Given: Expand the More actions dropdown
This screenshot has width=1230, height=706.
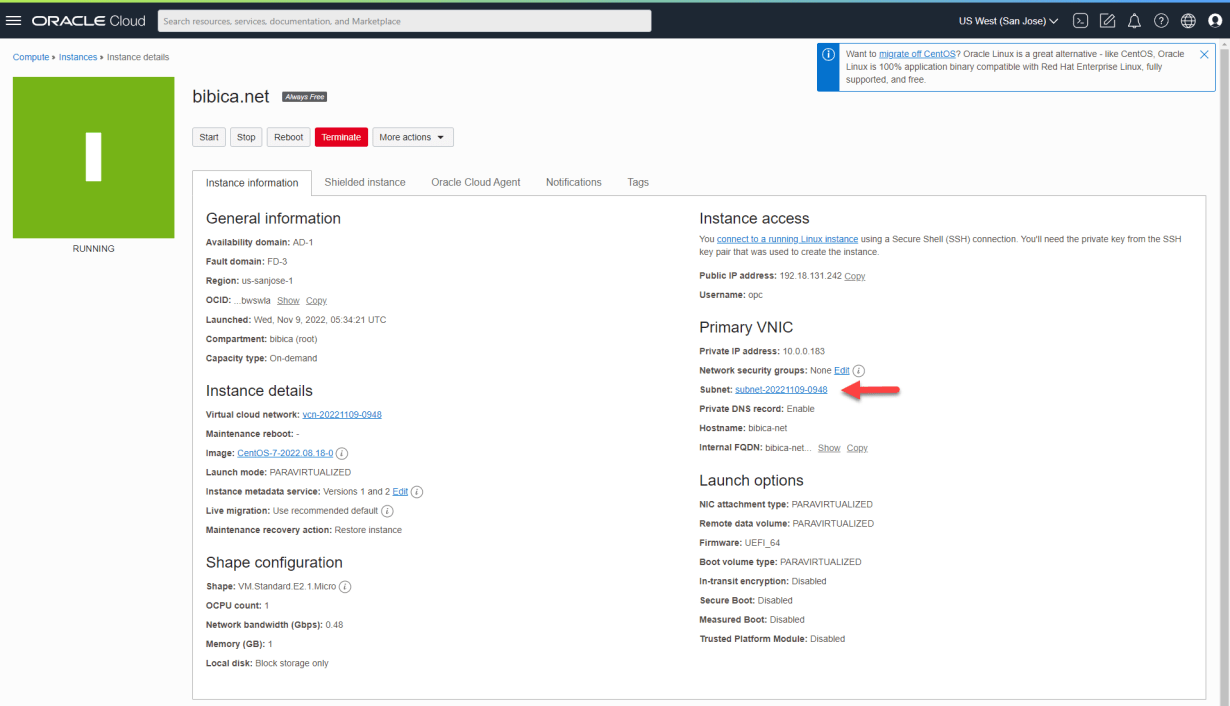Looking at the screenshot, I should pyautogui.click(x=413, y=137).
